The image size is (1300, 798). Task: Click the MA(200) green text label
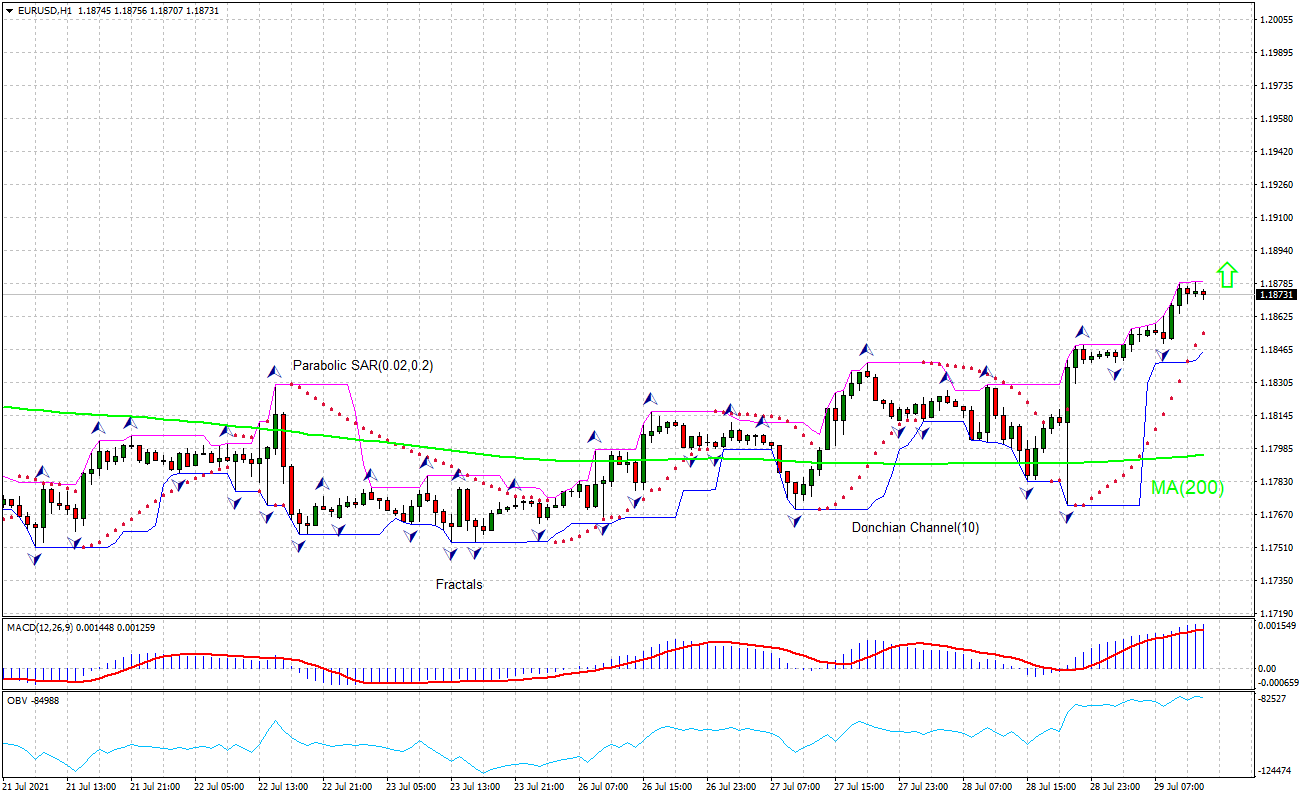1186,488
